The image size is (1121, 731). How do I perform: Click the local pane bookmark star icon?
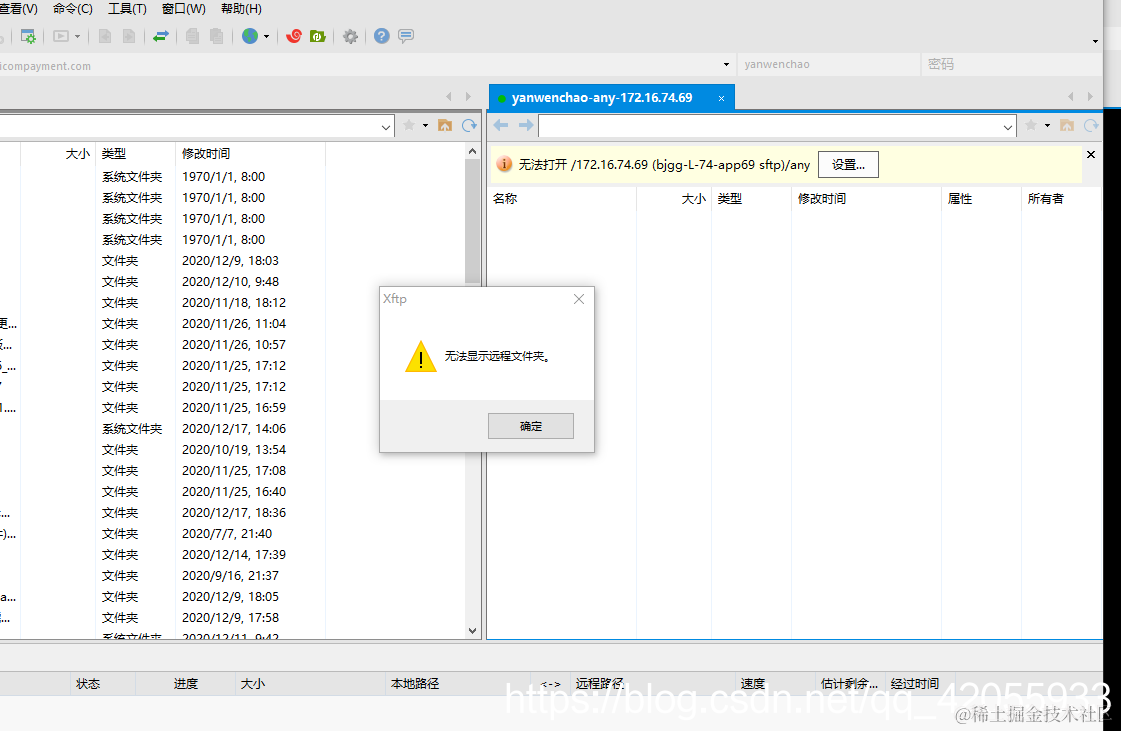click(x=409, y=125)
